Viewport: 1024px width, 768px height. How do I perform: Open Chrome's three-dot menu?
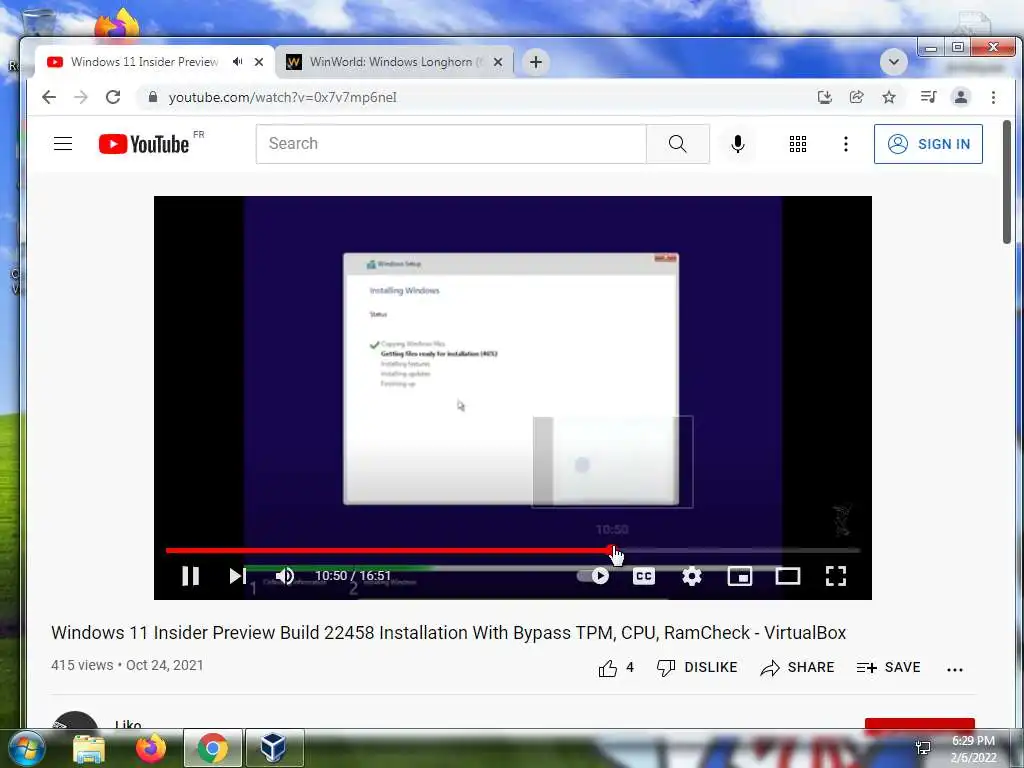coord(993,97)
